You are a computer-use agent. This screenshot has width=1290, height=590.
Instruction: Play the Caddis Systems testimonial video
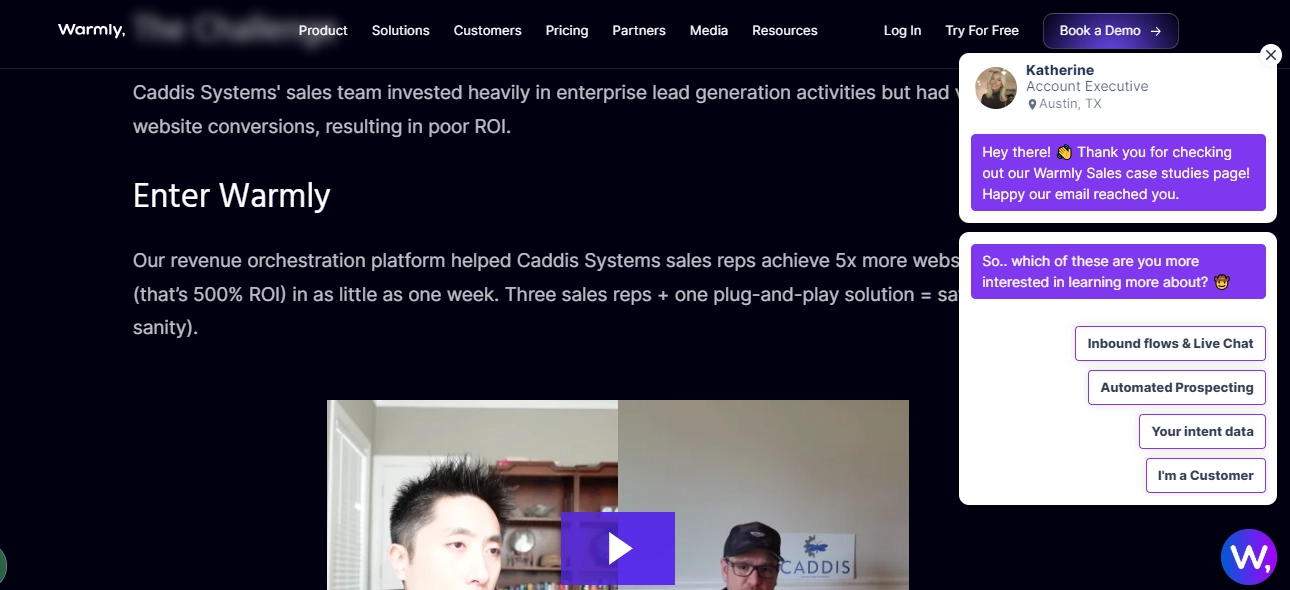pos(618,548)
